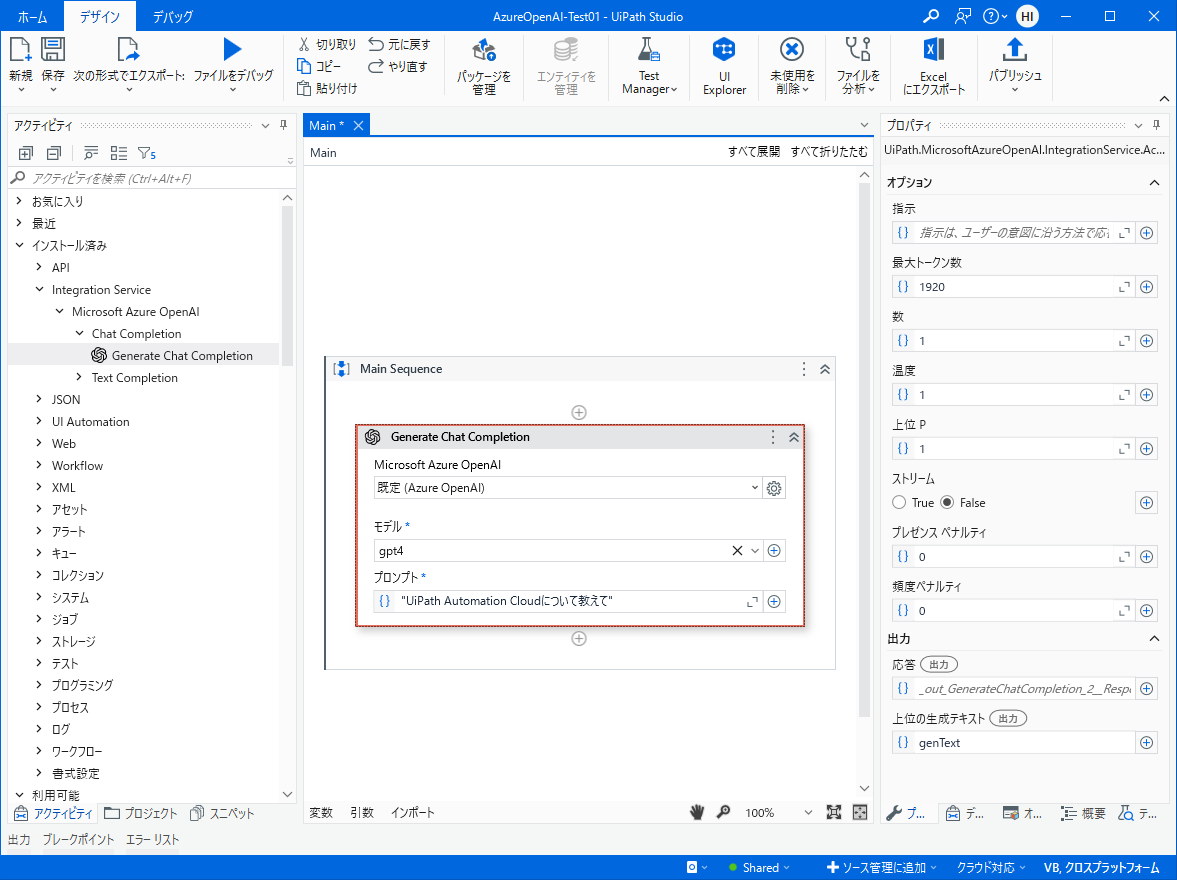Click 元に戻す (Undo)
This screenshot has width=1177, height=880.
[x=399, y=44]
